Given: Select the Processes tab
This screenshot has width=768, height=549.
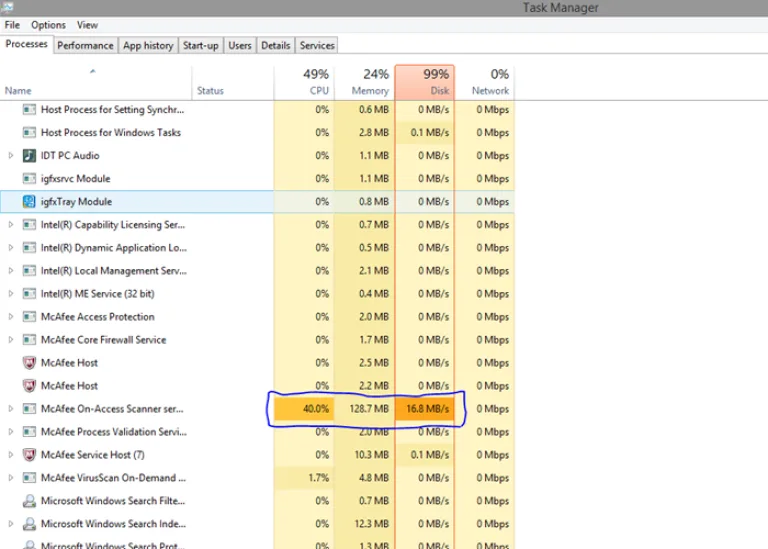Looking at the screenshot, I should (x=26, y=44).
